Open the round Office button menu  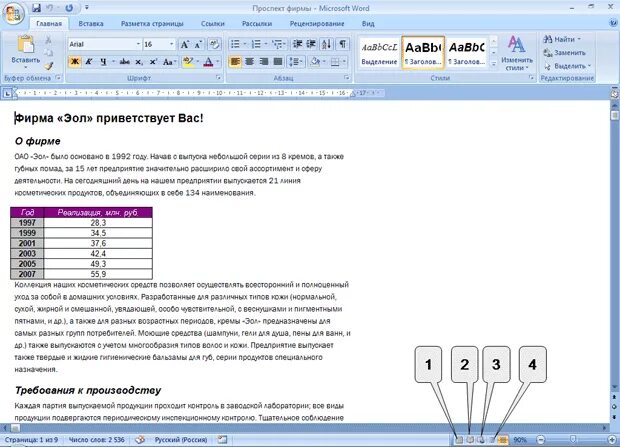[13, 13]
